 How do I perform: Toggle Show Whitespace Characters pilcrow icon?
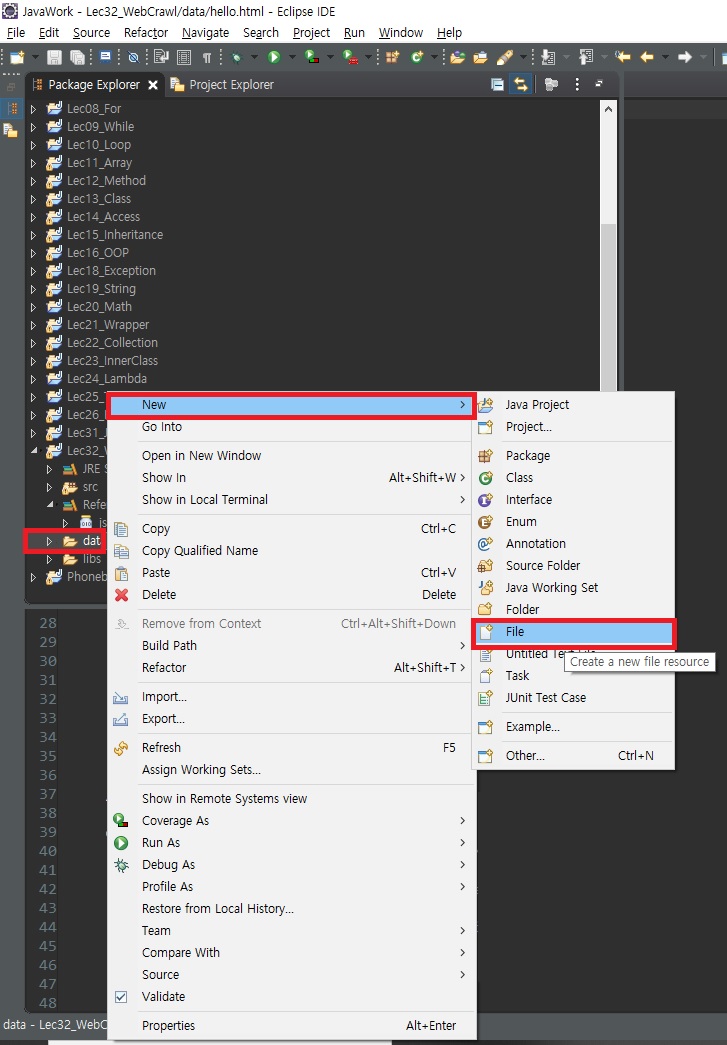click(207, 58)
